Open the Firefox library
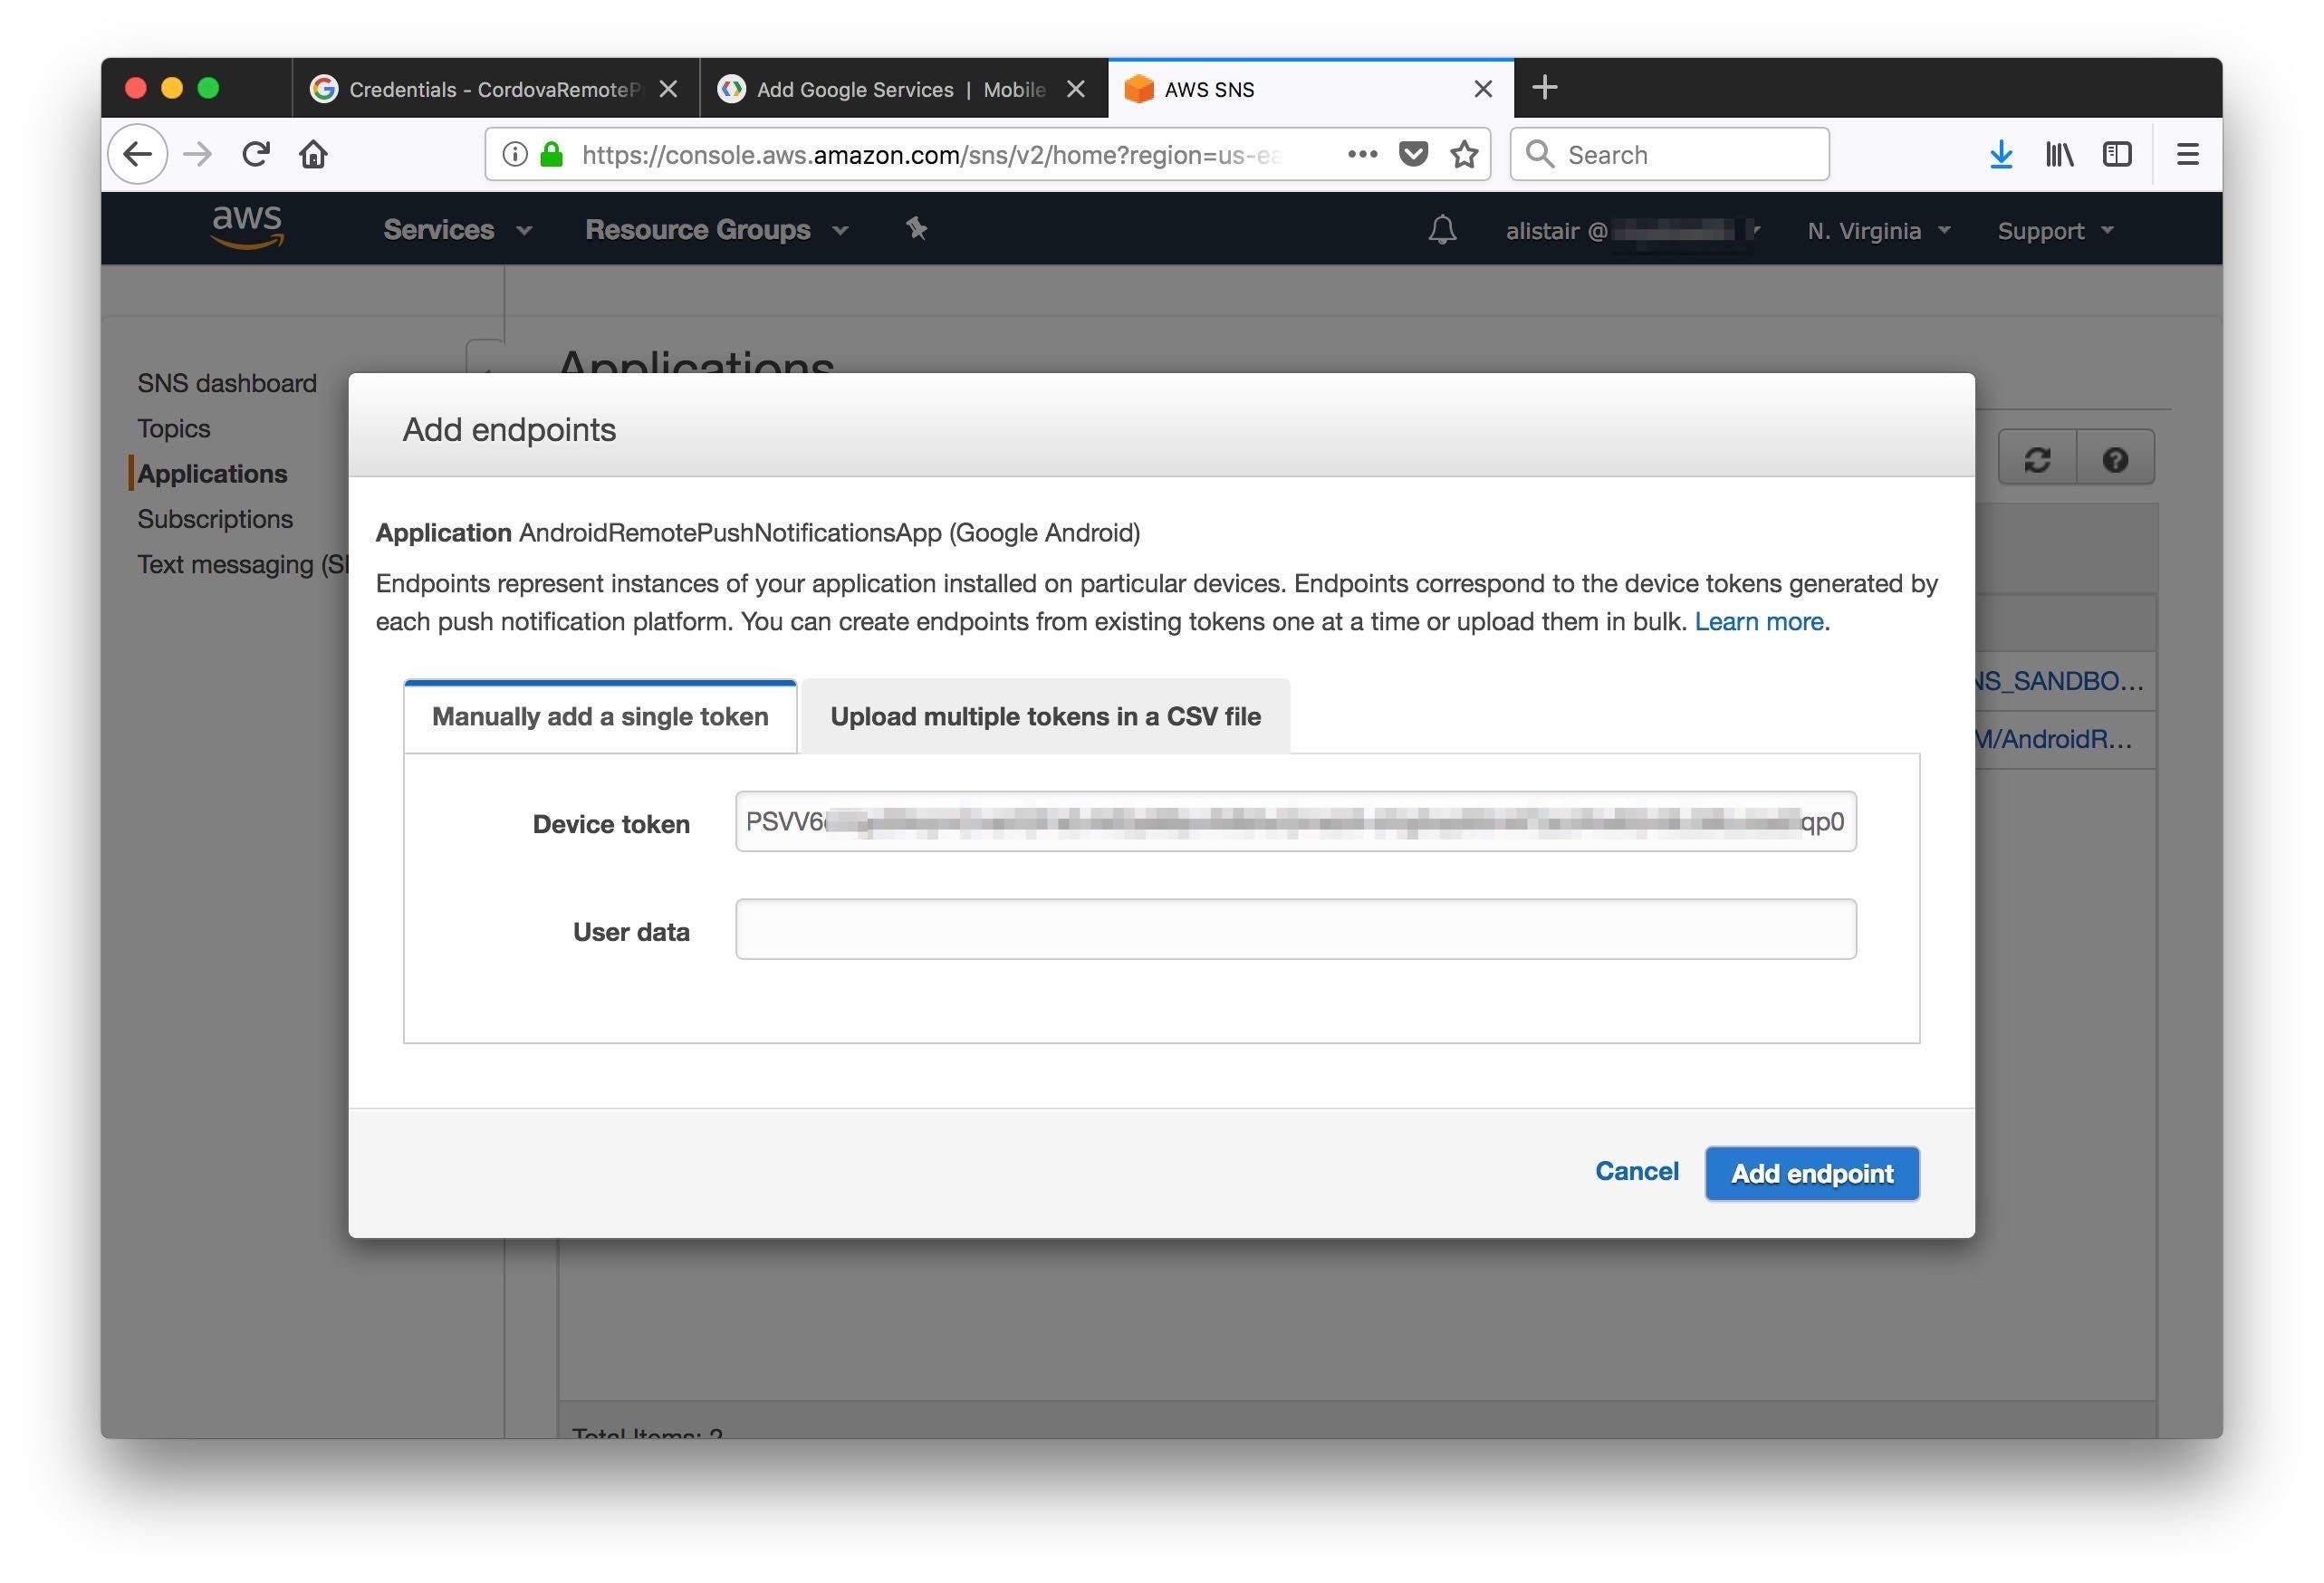The image size is (2324, 1583). pyautogui.click(x=2059, y=154)
